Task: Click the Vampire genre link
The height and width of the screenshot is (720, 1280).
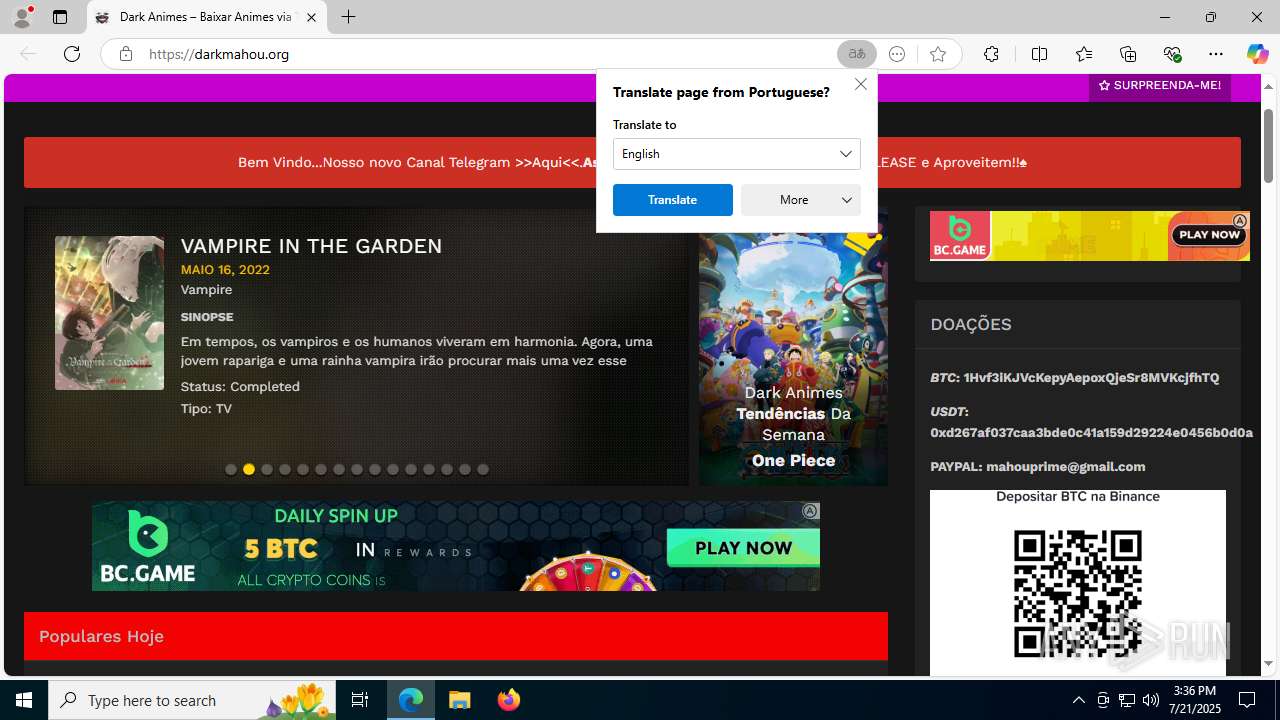Action: pos(206,290)
